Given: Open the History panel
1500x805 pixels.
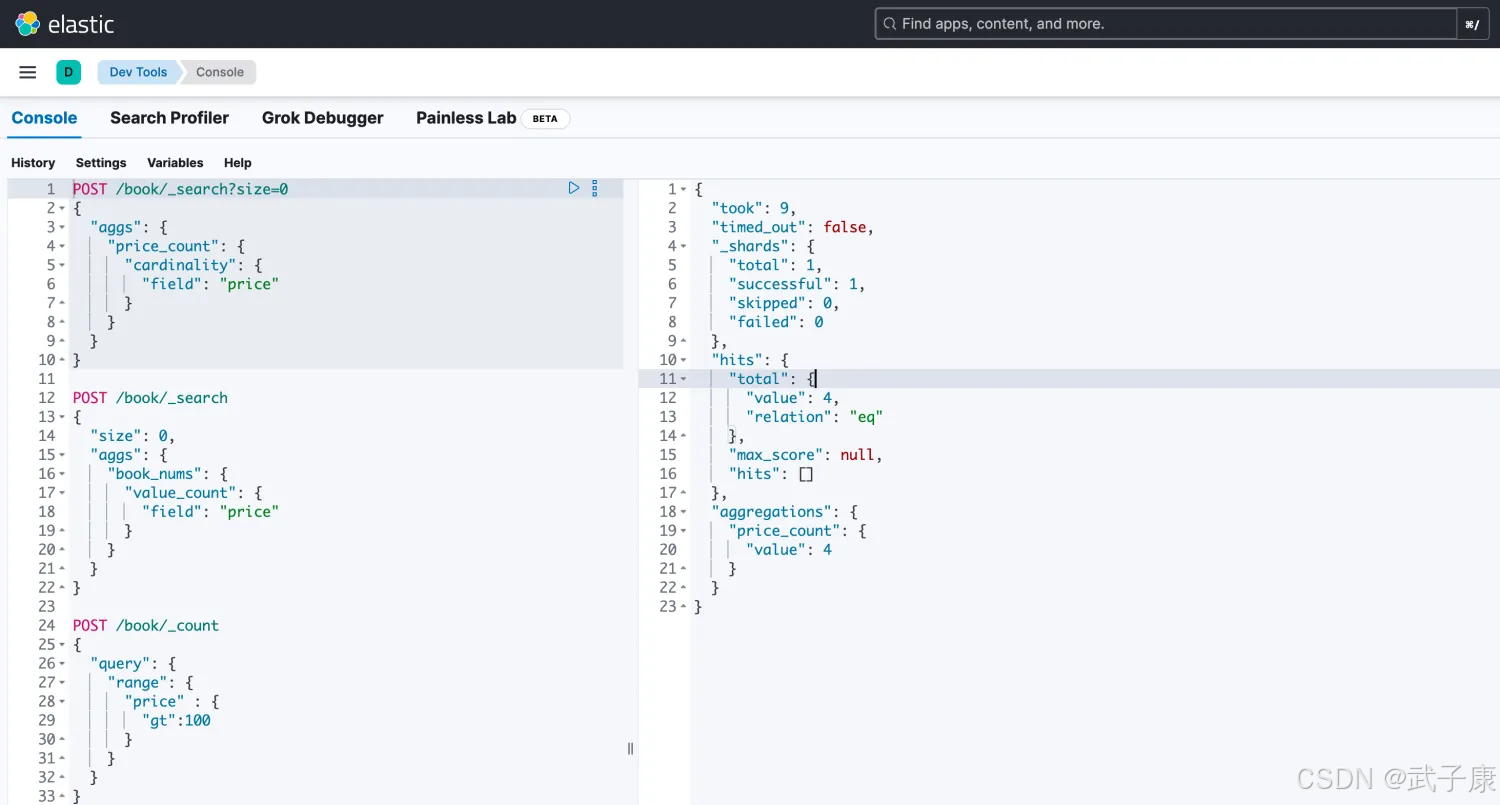Looking at the screenshot, I should (x=33, y=163).
